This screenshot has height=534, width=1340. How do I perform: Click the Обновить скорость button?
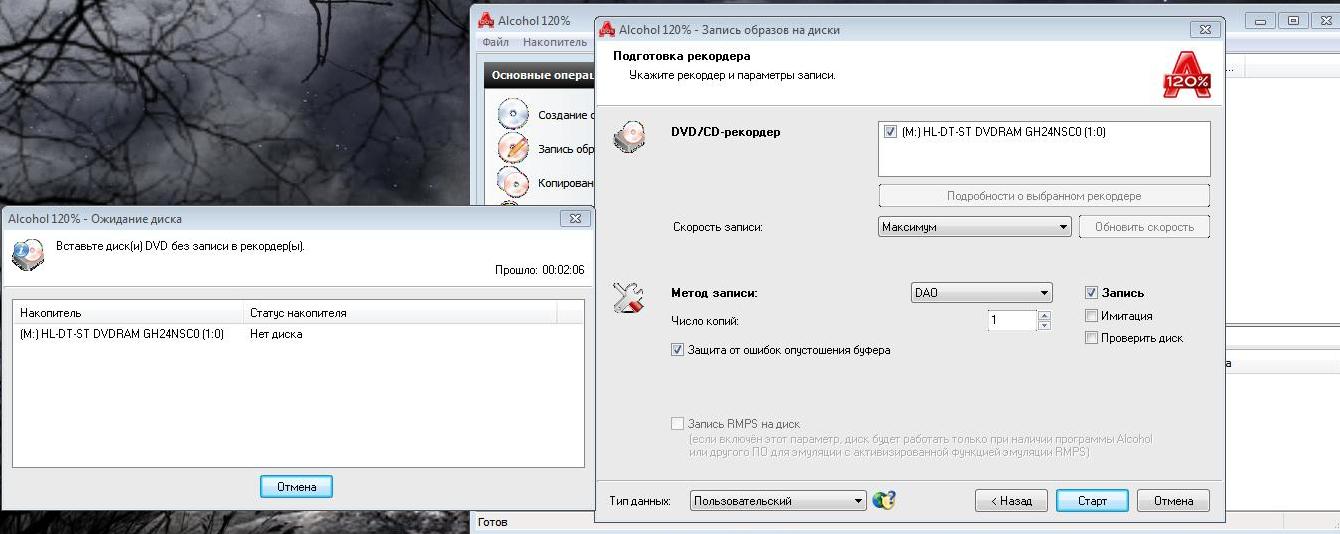click(x=1144, y=227)
